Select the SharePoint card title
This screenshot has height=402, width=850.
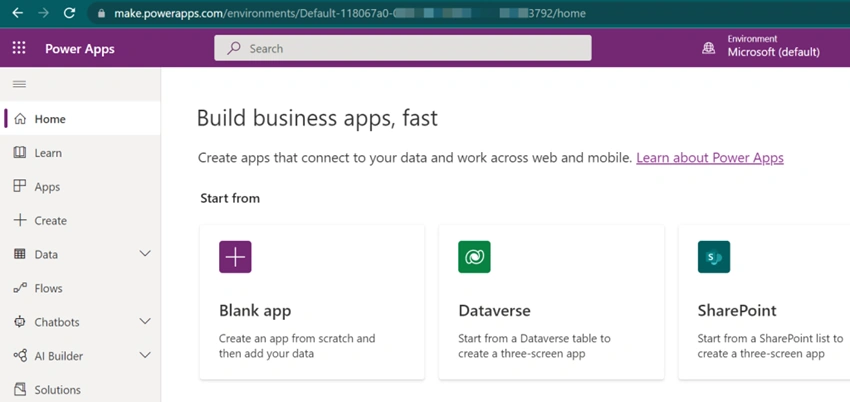coord(737,310)
